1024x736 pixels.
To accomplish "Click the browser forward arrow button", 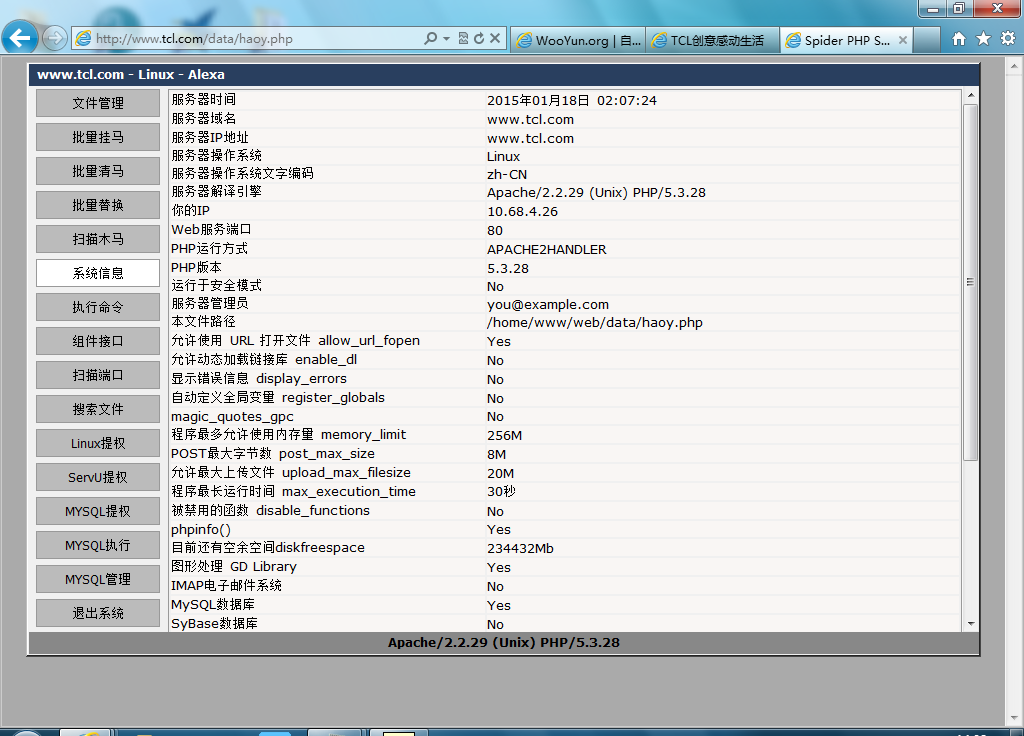I will (x=55, y=39).
